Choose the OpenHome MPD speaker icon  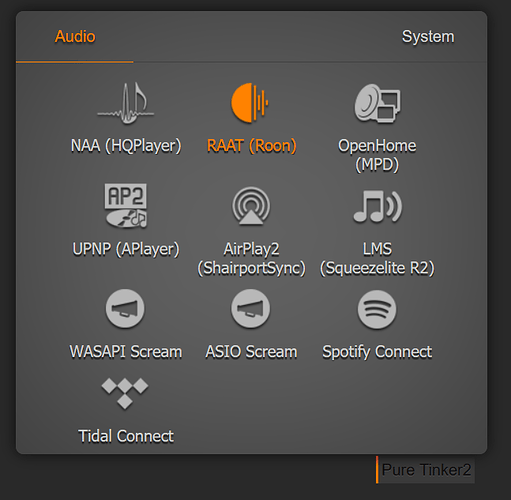[377, 103]
